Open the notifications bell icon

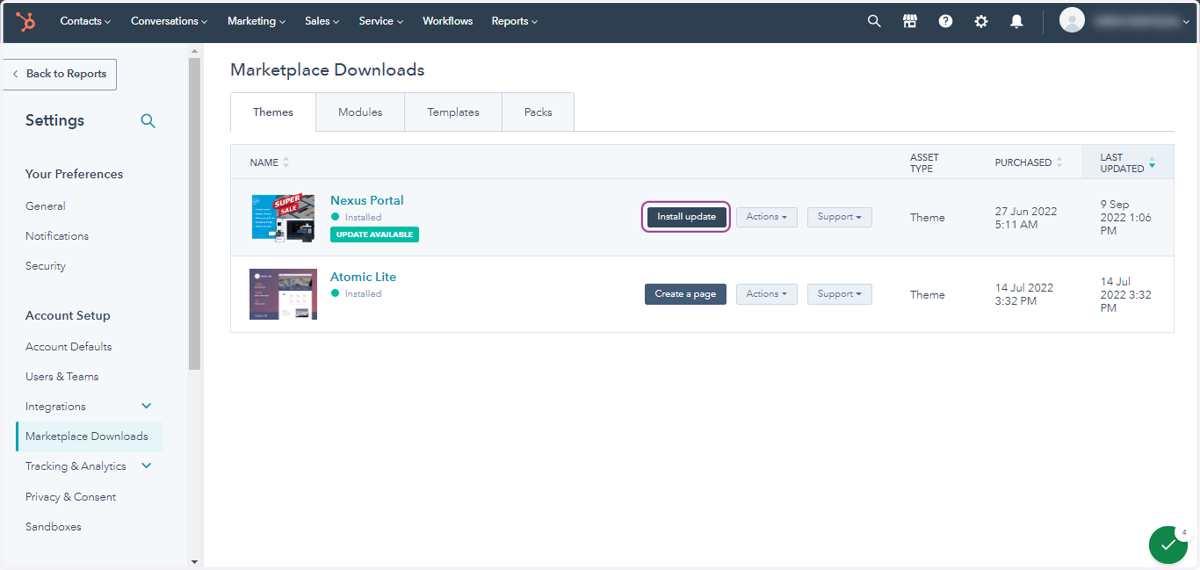tap(1017, 21)
